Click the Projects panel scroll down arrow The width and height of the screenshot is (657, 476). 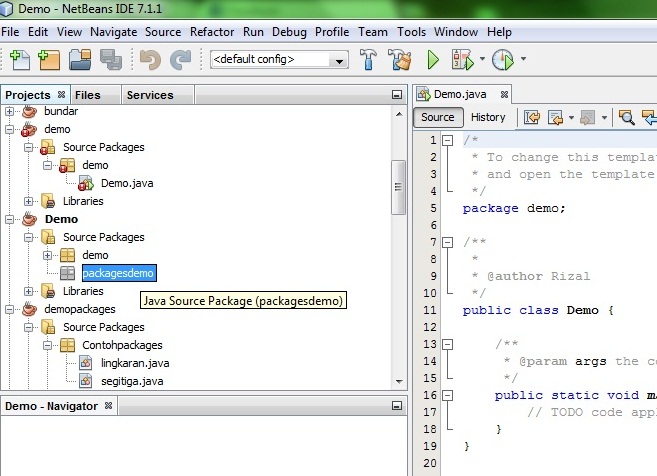399,381
